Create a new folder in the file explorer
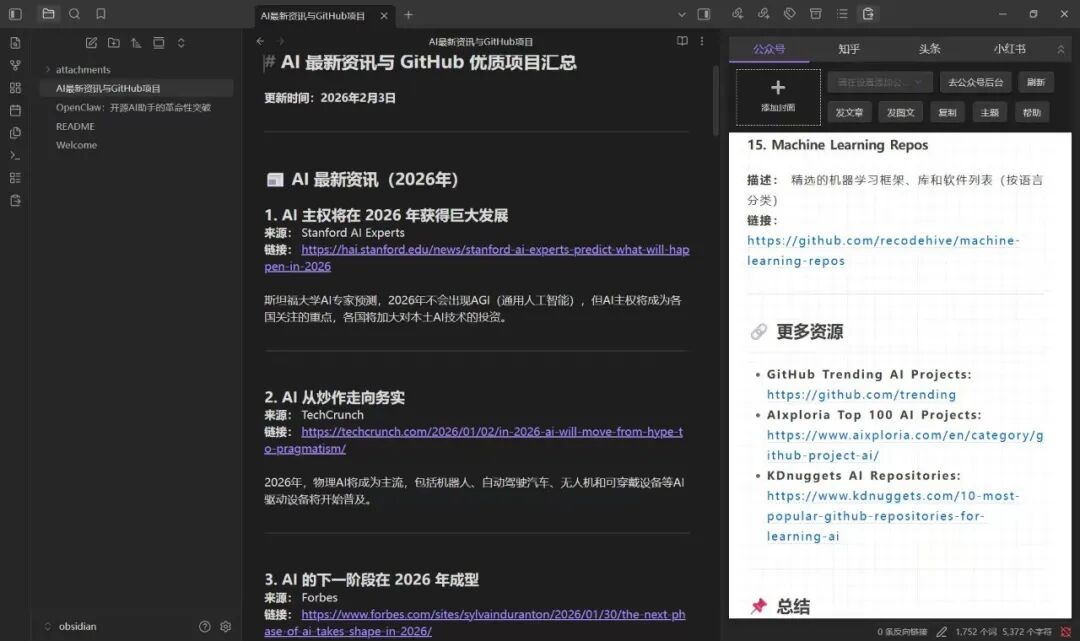This screenshot has width=1080, height=641. click(113, 43)
